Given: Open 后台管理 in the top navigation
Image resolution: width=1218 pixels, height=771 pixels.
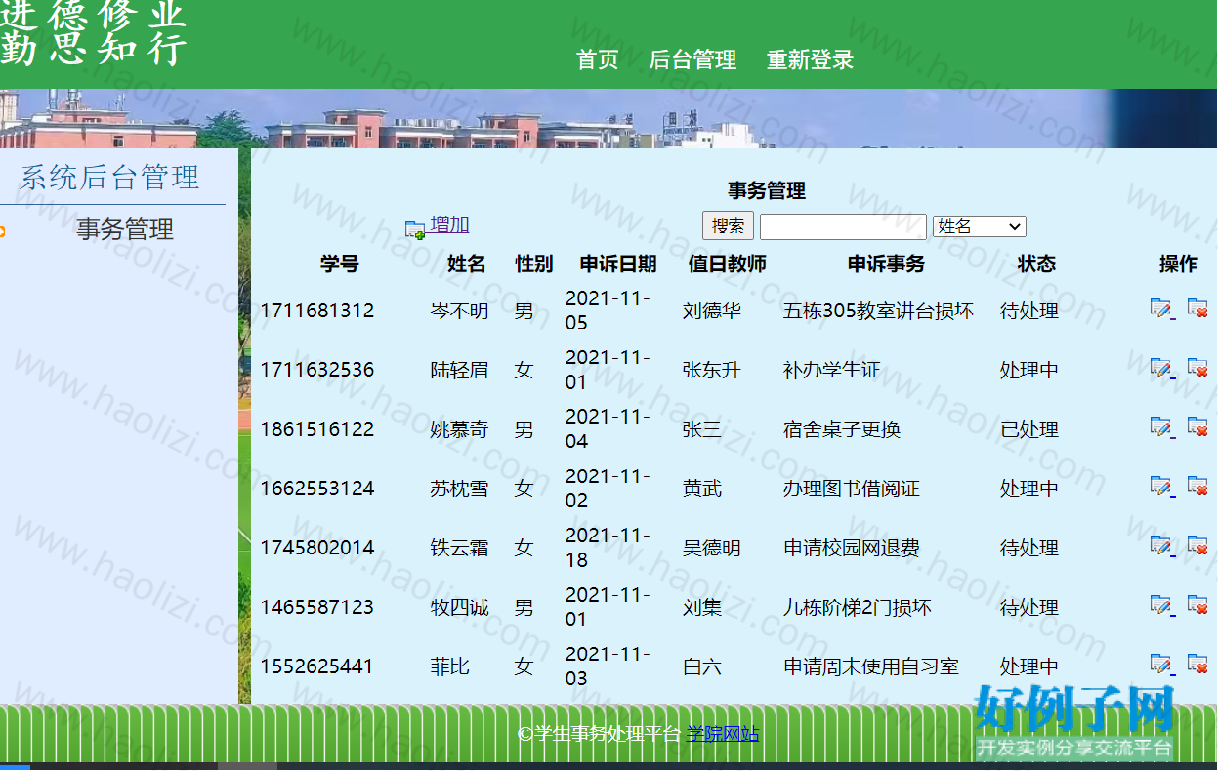Looking at the screenshot, I should pos(692,60).
